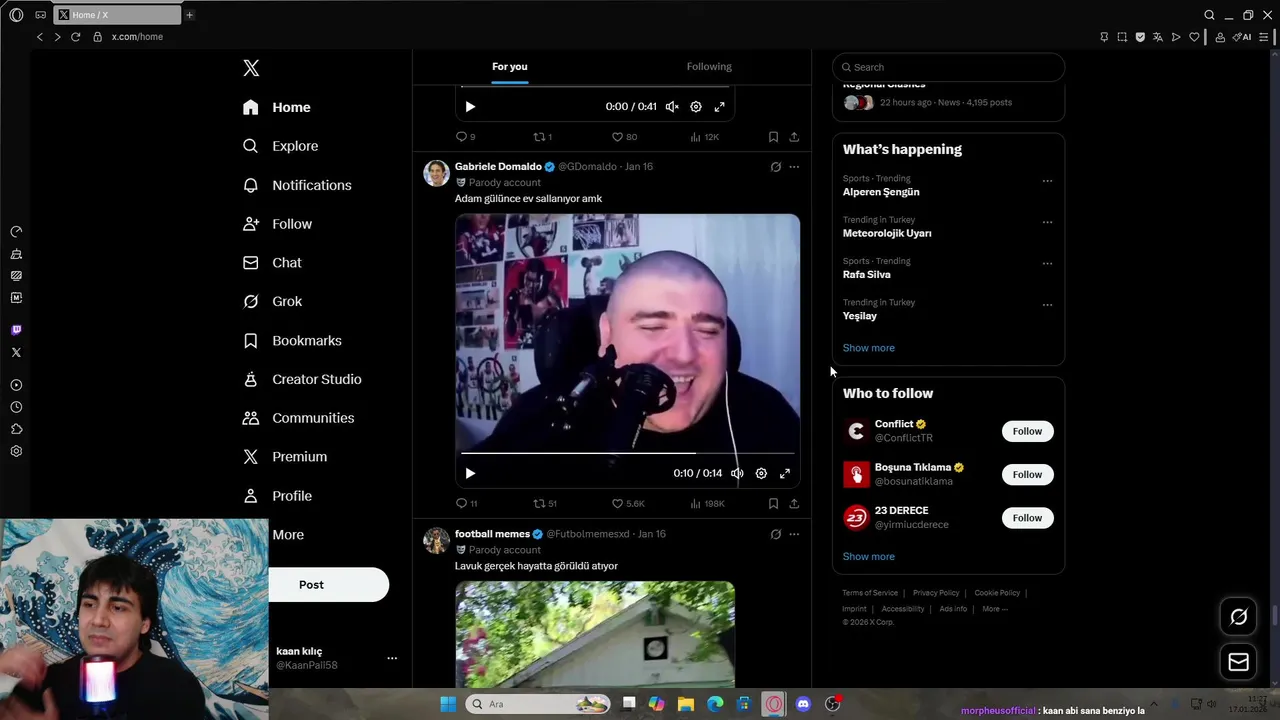Seek on Gabriele Domaldo video progress bar

[x=628, y=454]
